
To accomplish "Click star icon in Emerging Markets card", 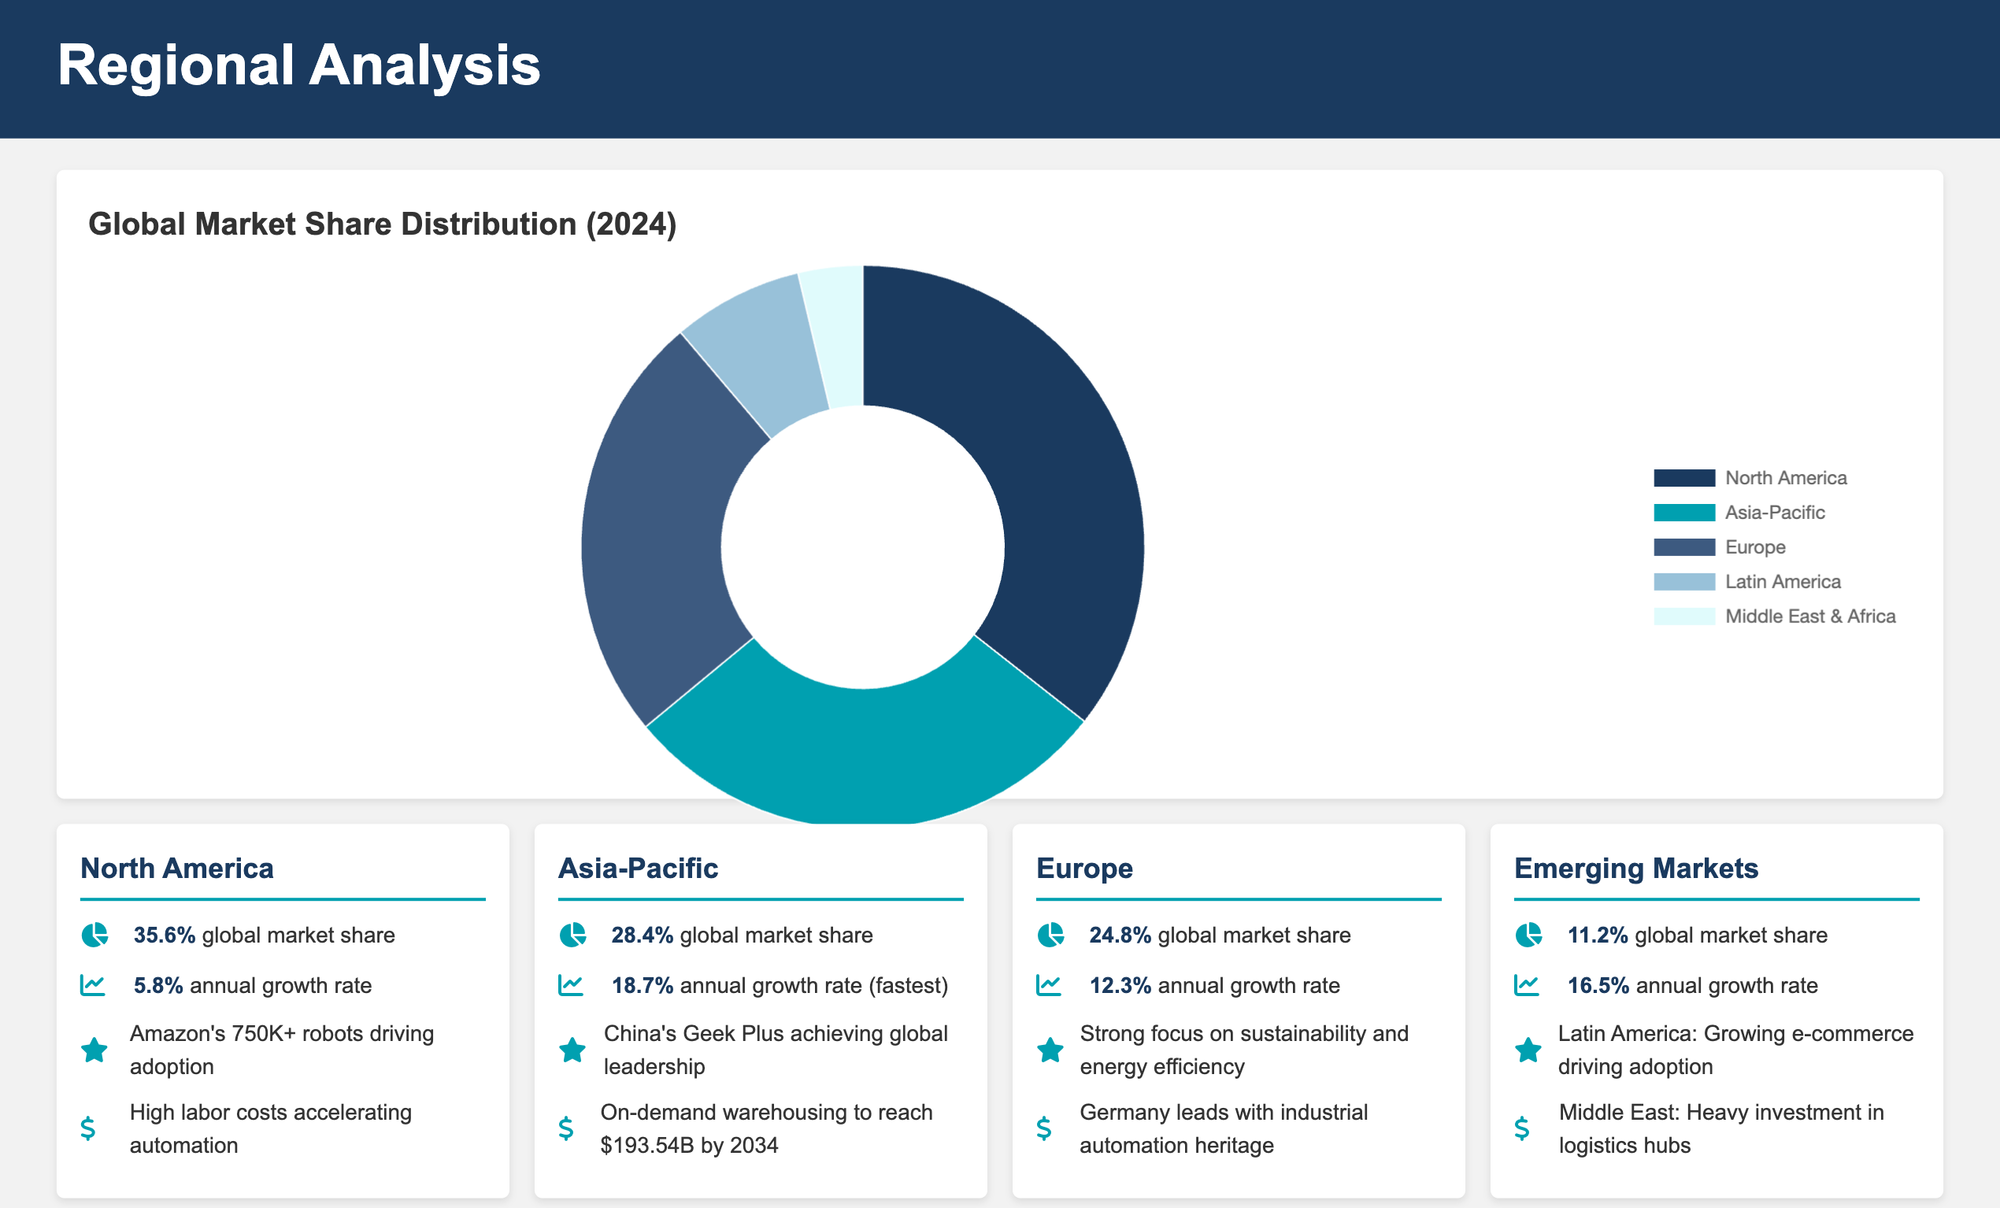I will point(1528,1050).
